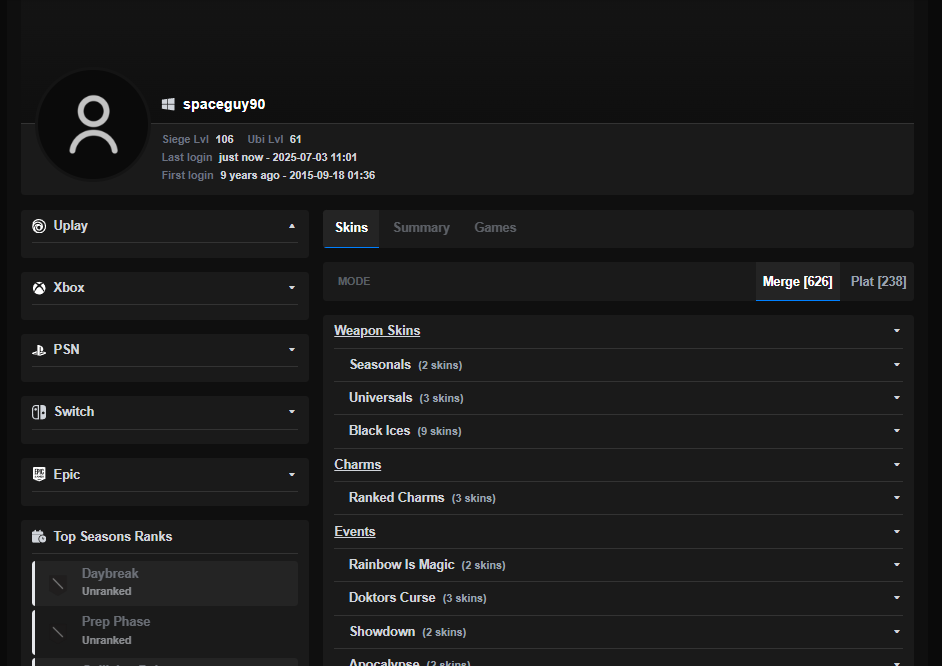Click the Ubi Lvl value 61
This screenshot has height=666, width=942.
coord(296,139)
